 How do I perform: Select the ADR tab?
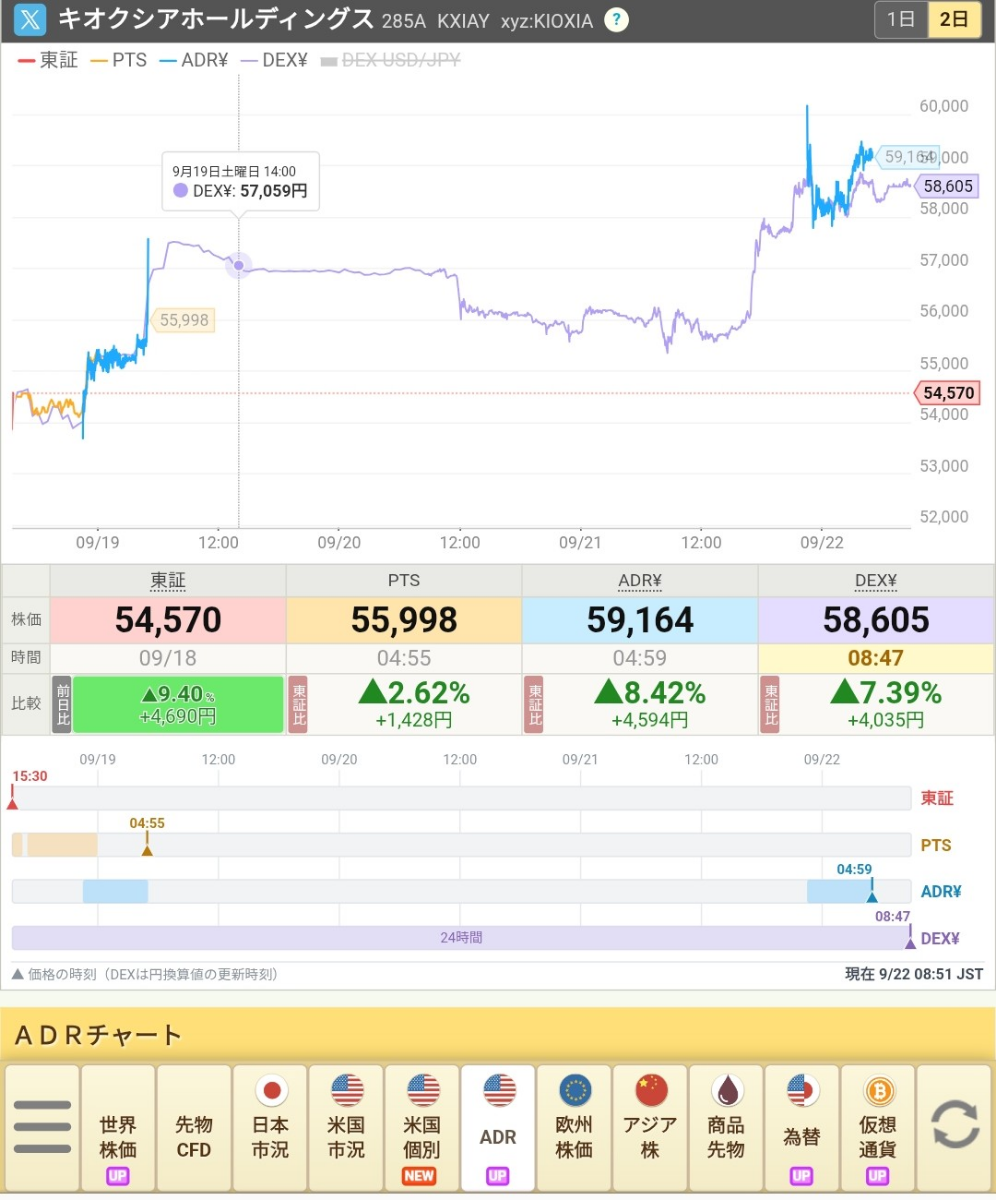pos(498,1127)
